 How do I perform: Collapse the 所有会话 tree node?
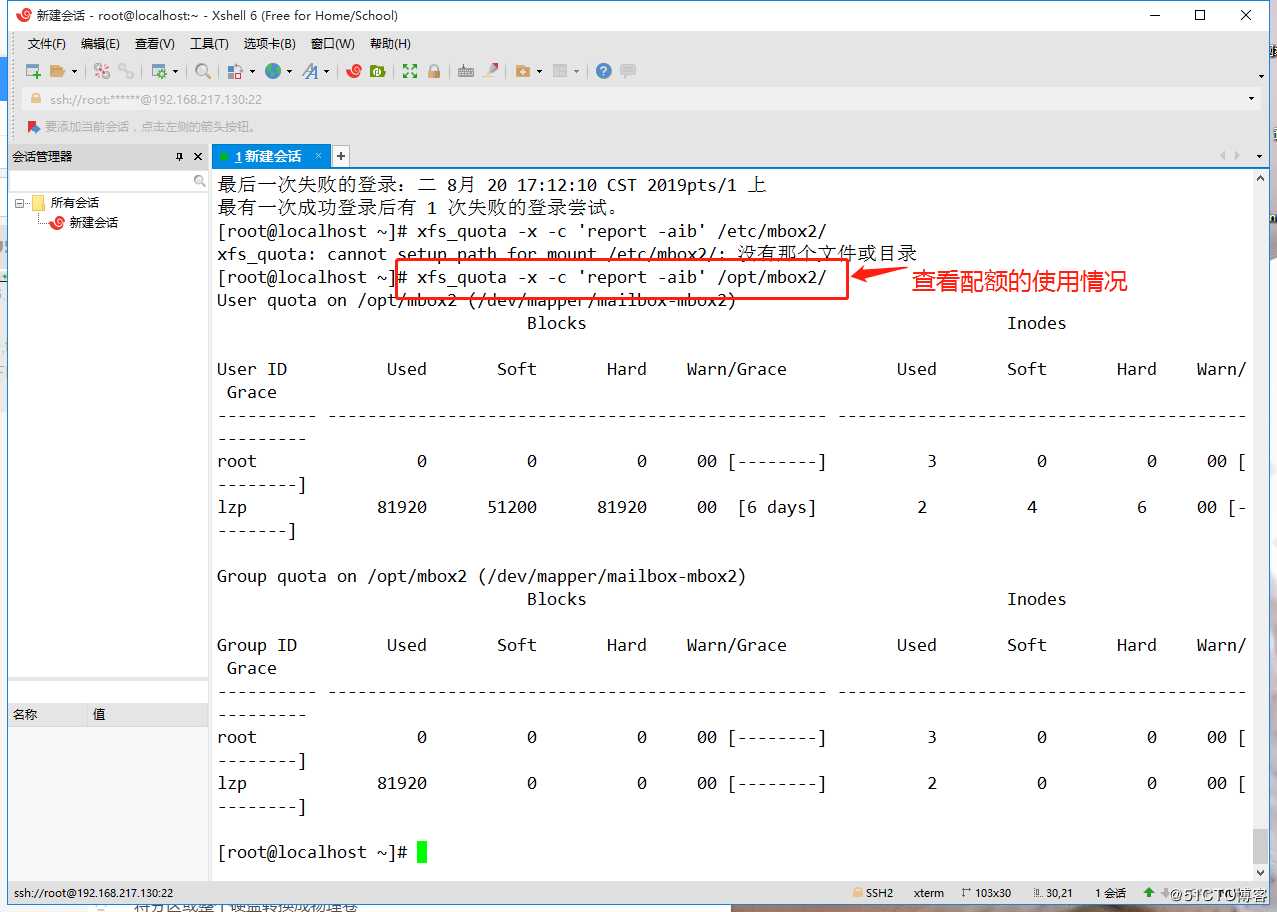pos(19,203)
